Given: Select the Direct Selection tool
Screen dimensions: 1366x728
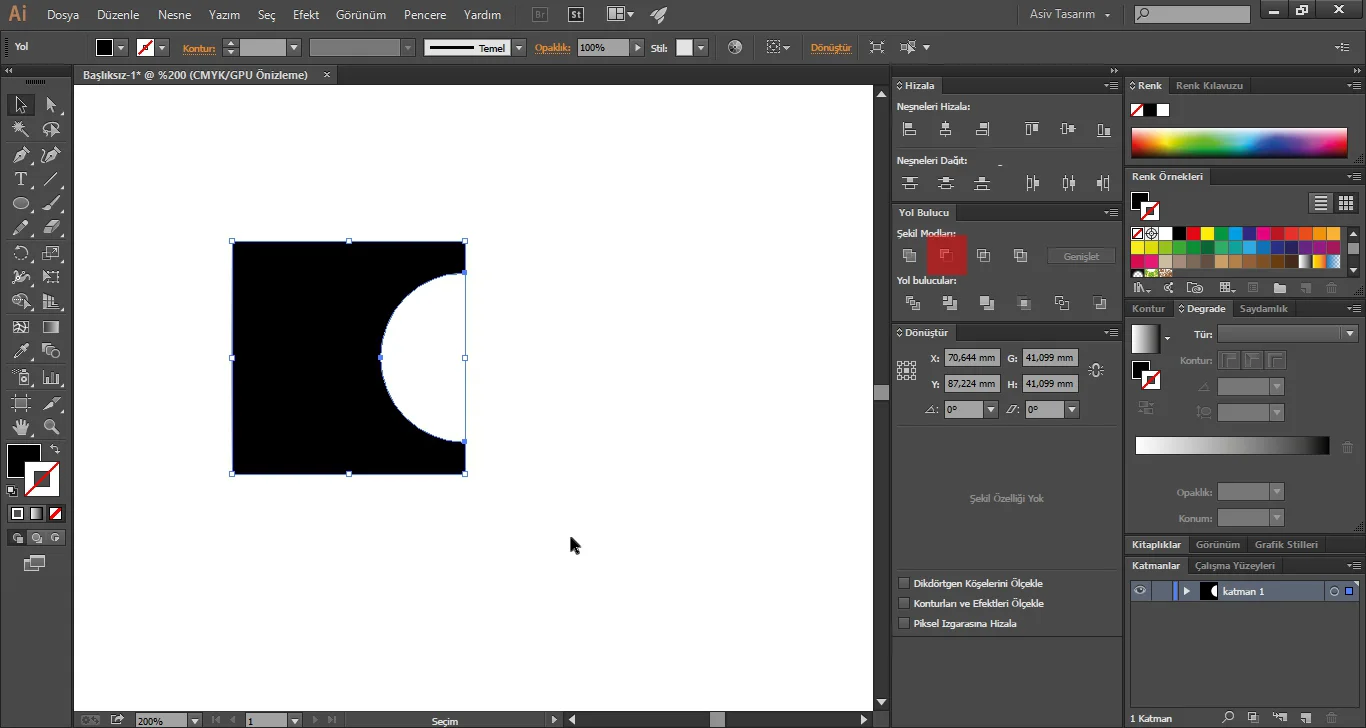Looking at the screenshot, I should coord(51,105).
